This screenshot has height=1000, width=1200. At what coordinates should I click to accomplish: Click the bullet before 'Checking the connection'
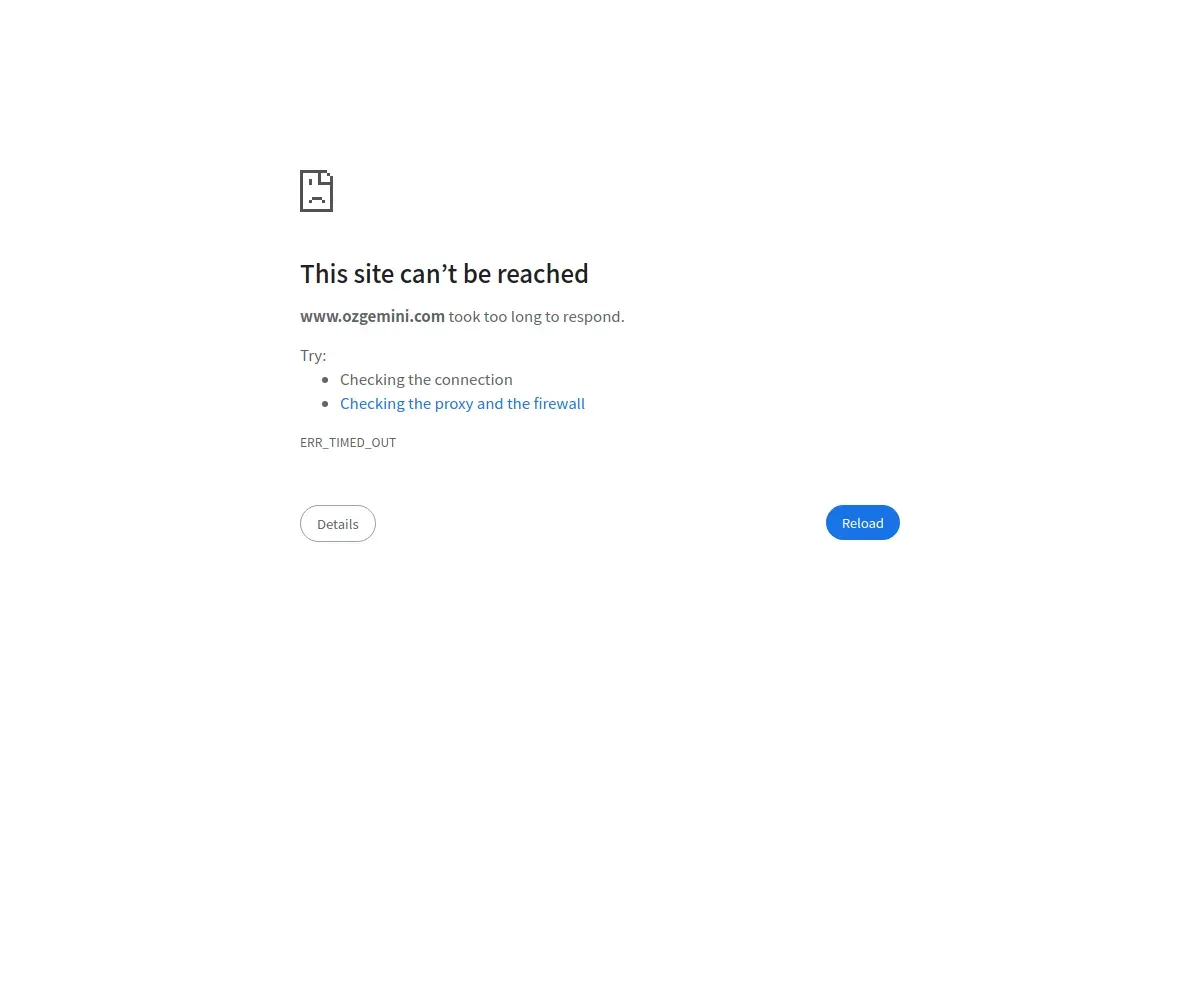325,380
